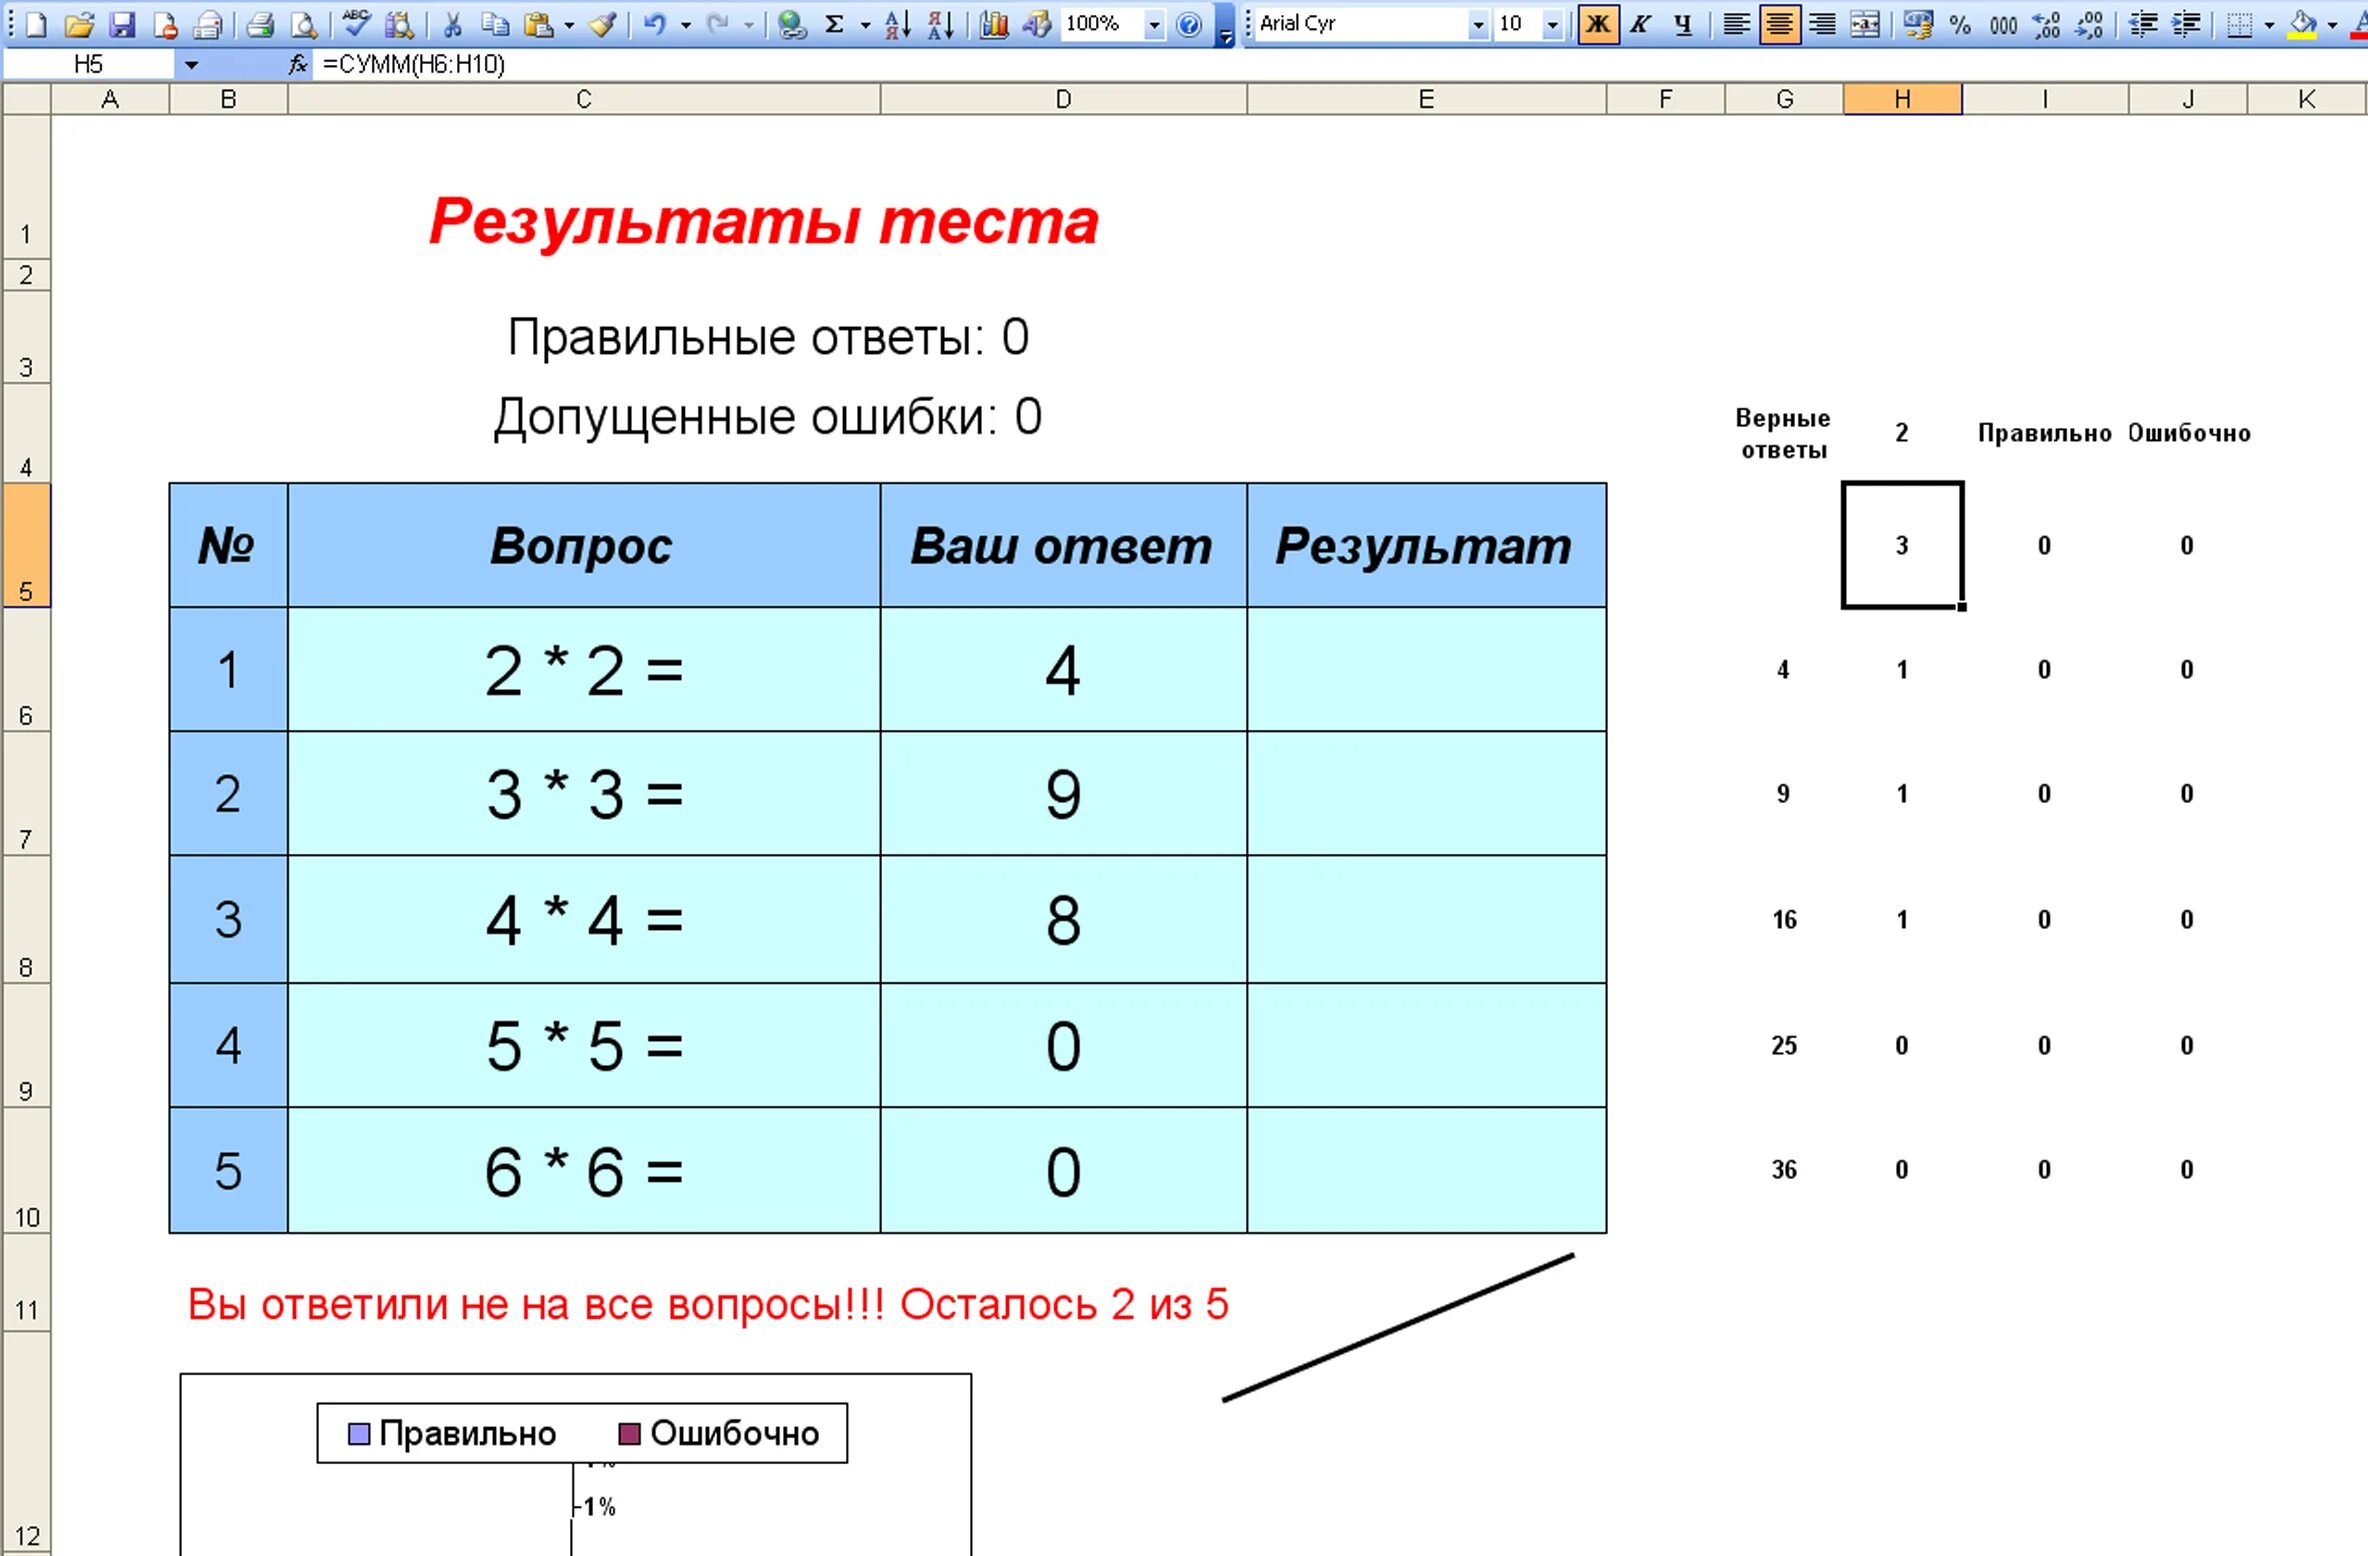2368x1556 pixels.
Task: Toggle italic К formatting
Action: [1640, 24]
